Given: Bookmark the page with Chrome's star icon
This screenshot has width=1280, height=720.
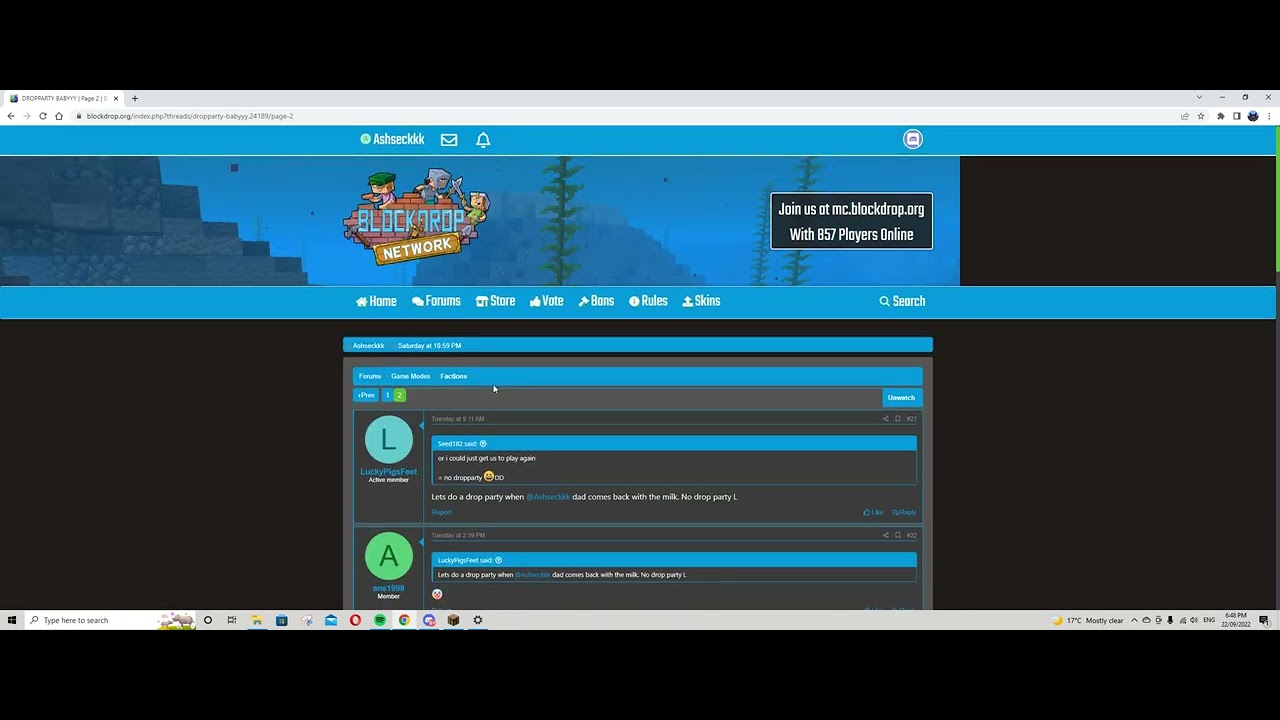Looking at the screenshot, I should point(1201,116).
